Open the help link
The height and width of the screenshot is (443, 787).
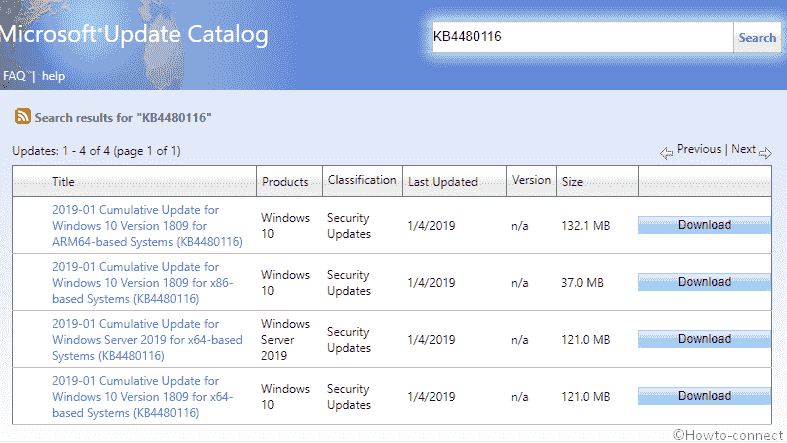click(53, 76)
